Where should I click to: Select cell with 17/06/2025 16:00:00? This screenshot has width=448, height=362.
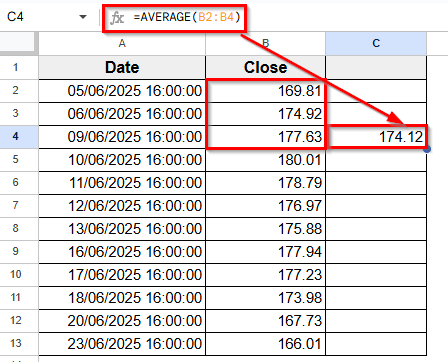(x=122, y=275)
